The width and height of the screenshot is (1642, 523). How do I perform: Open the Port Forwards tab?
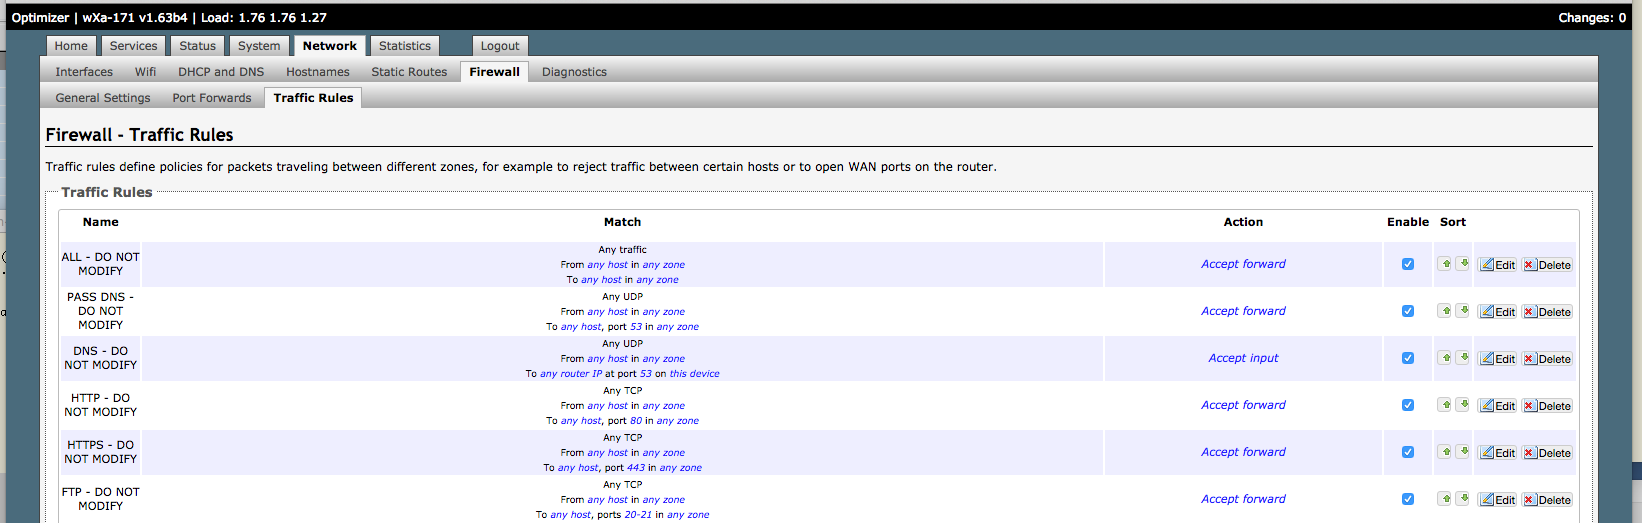pos(212,98)
